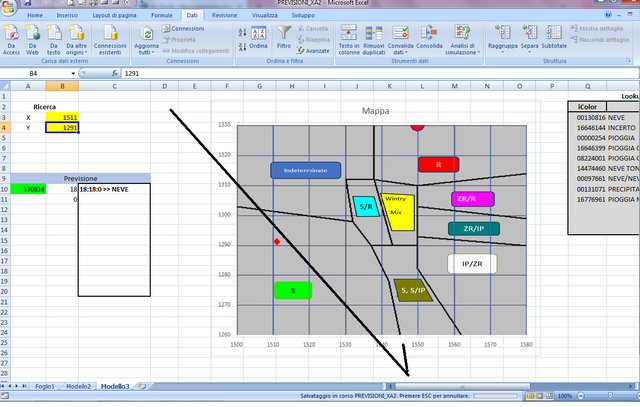The width and height of the screenshot is (640, 407).
Task: Click Aggiorna tutti refresh button
Action: tap(146, 40)
